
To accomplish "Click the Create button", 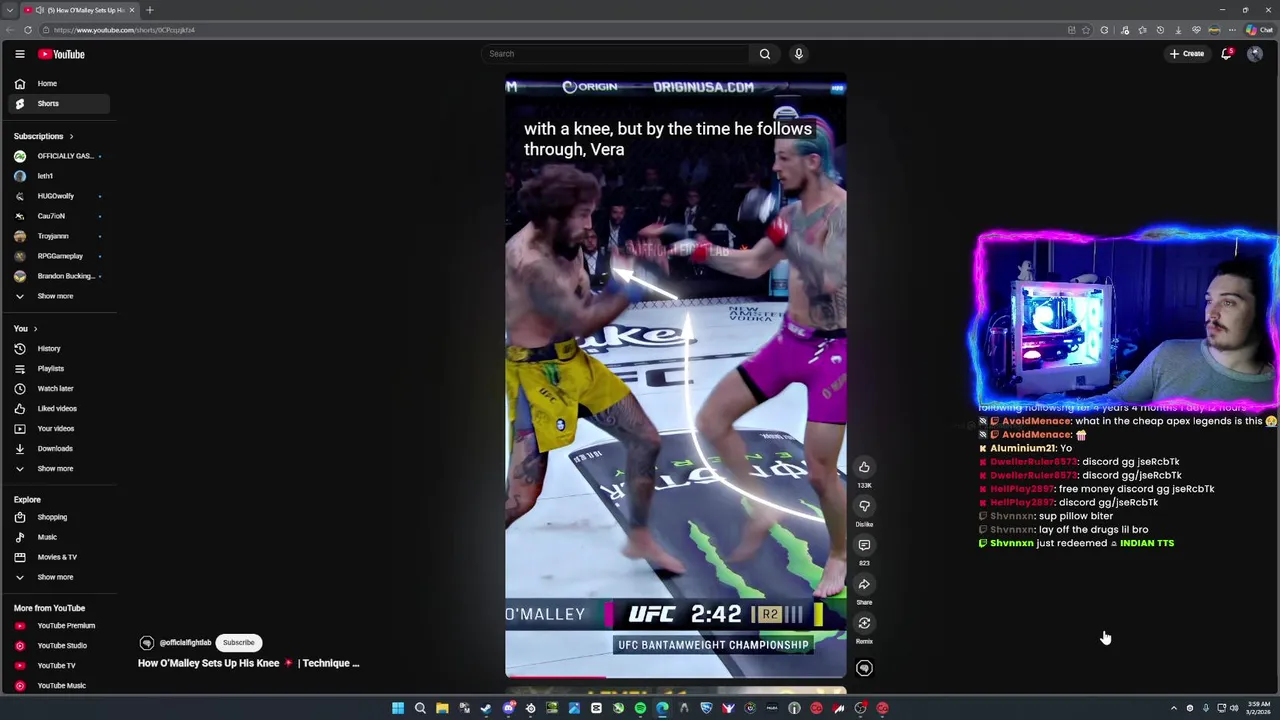I will pos(1187,54).
